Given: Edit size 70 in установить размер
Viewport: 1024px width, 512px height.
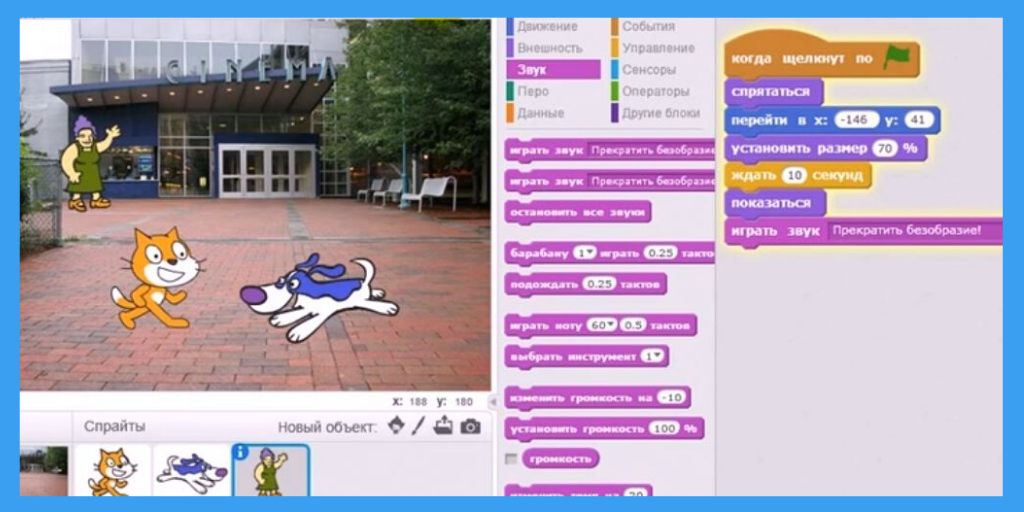Looking at the screenshot, I should coord(884,148).
